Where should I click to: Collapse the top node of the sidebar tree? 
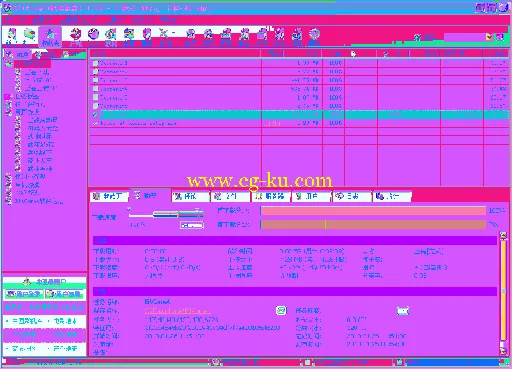click(8, 63)
